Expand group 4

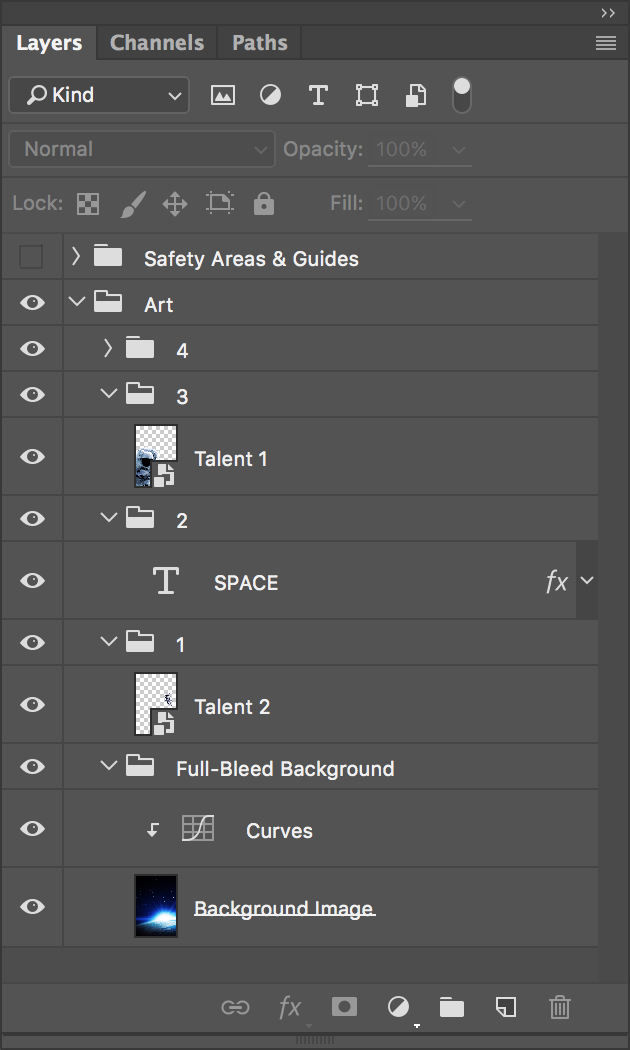[108, 348]
